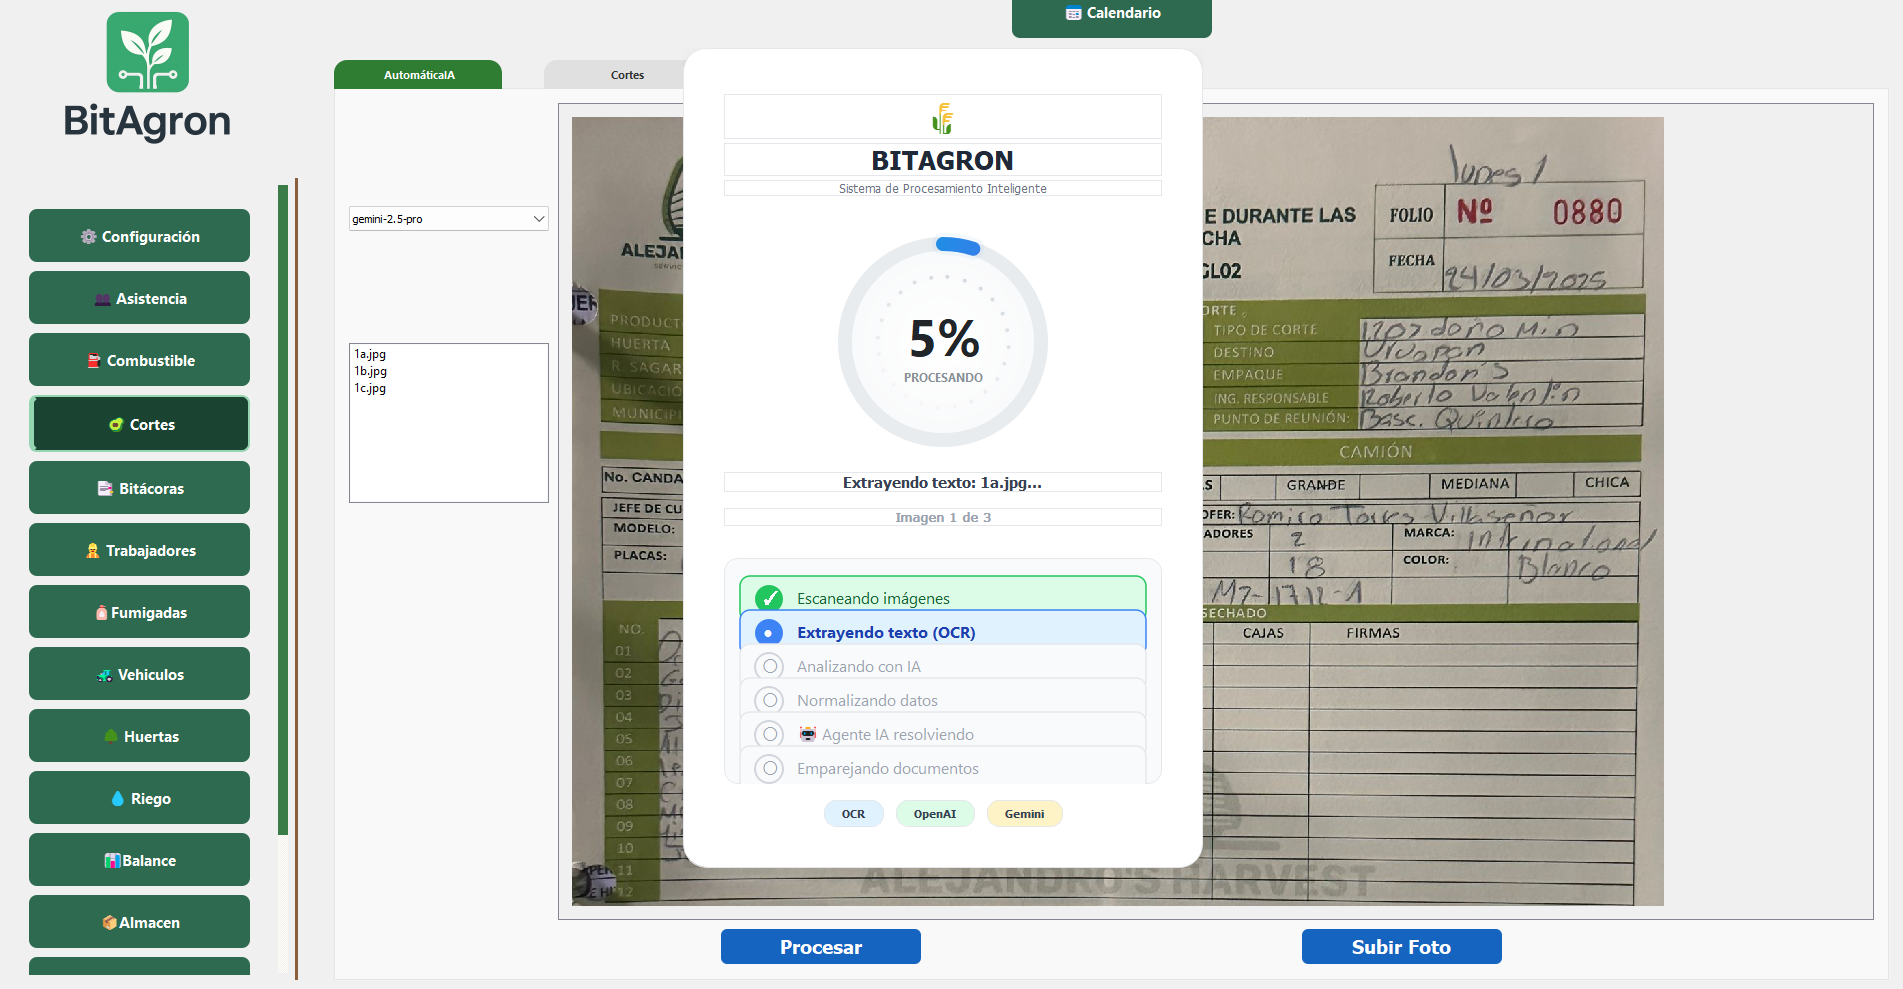The height and width of the screenshot is (989, 1903).
Task: Select the Agente IA resolviendo step circle
Action: [x=769, y=735]
